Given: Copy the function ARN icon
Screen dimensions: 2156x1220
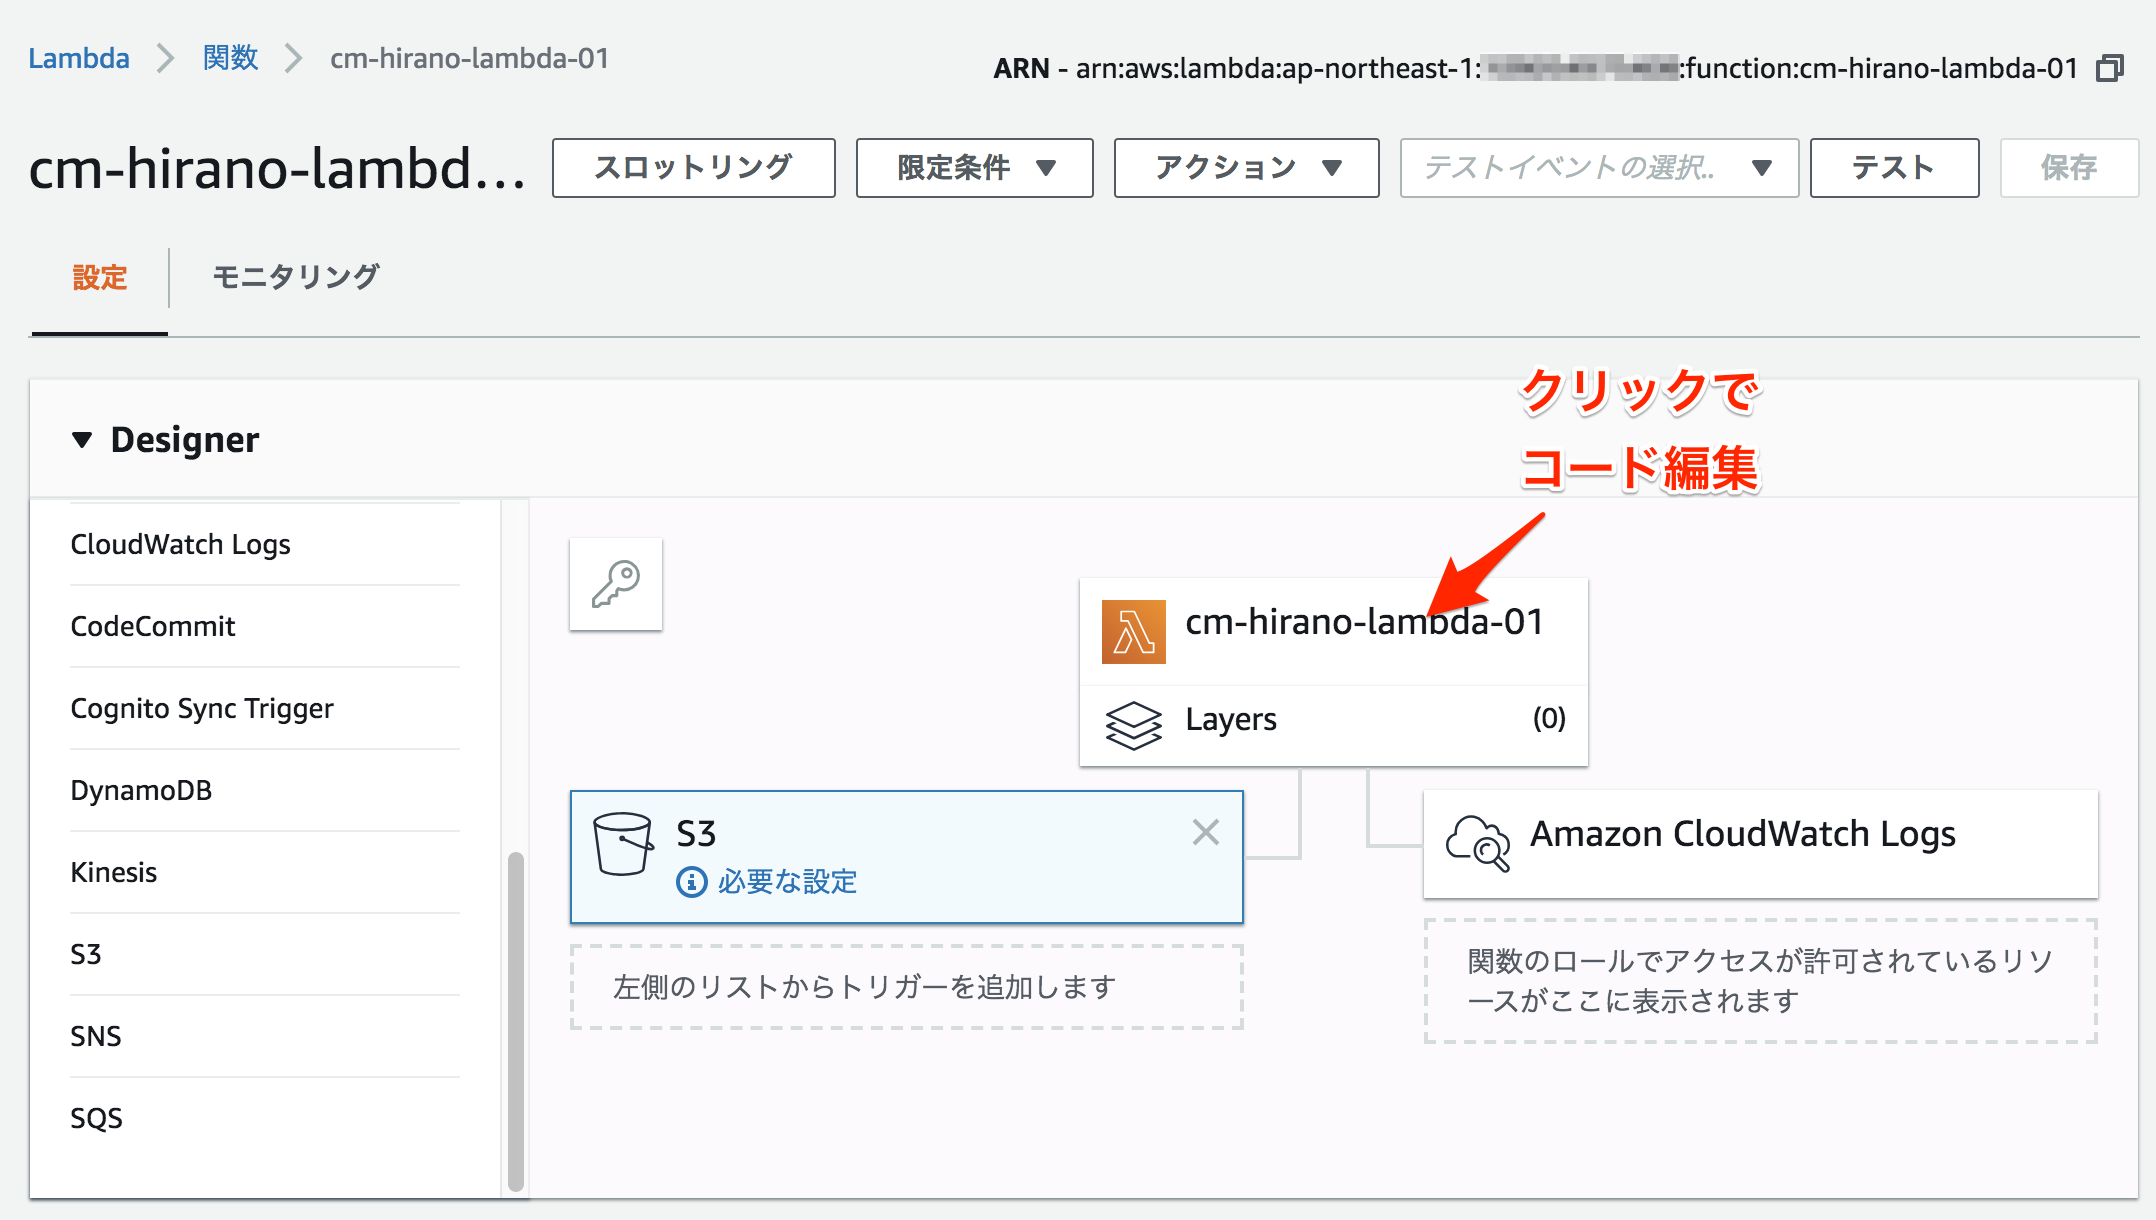Looking at the screenshot, I should click(x=2110, y=68).
